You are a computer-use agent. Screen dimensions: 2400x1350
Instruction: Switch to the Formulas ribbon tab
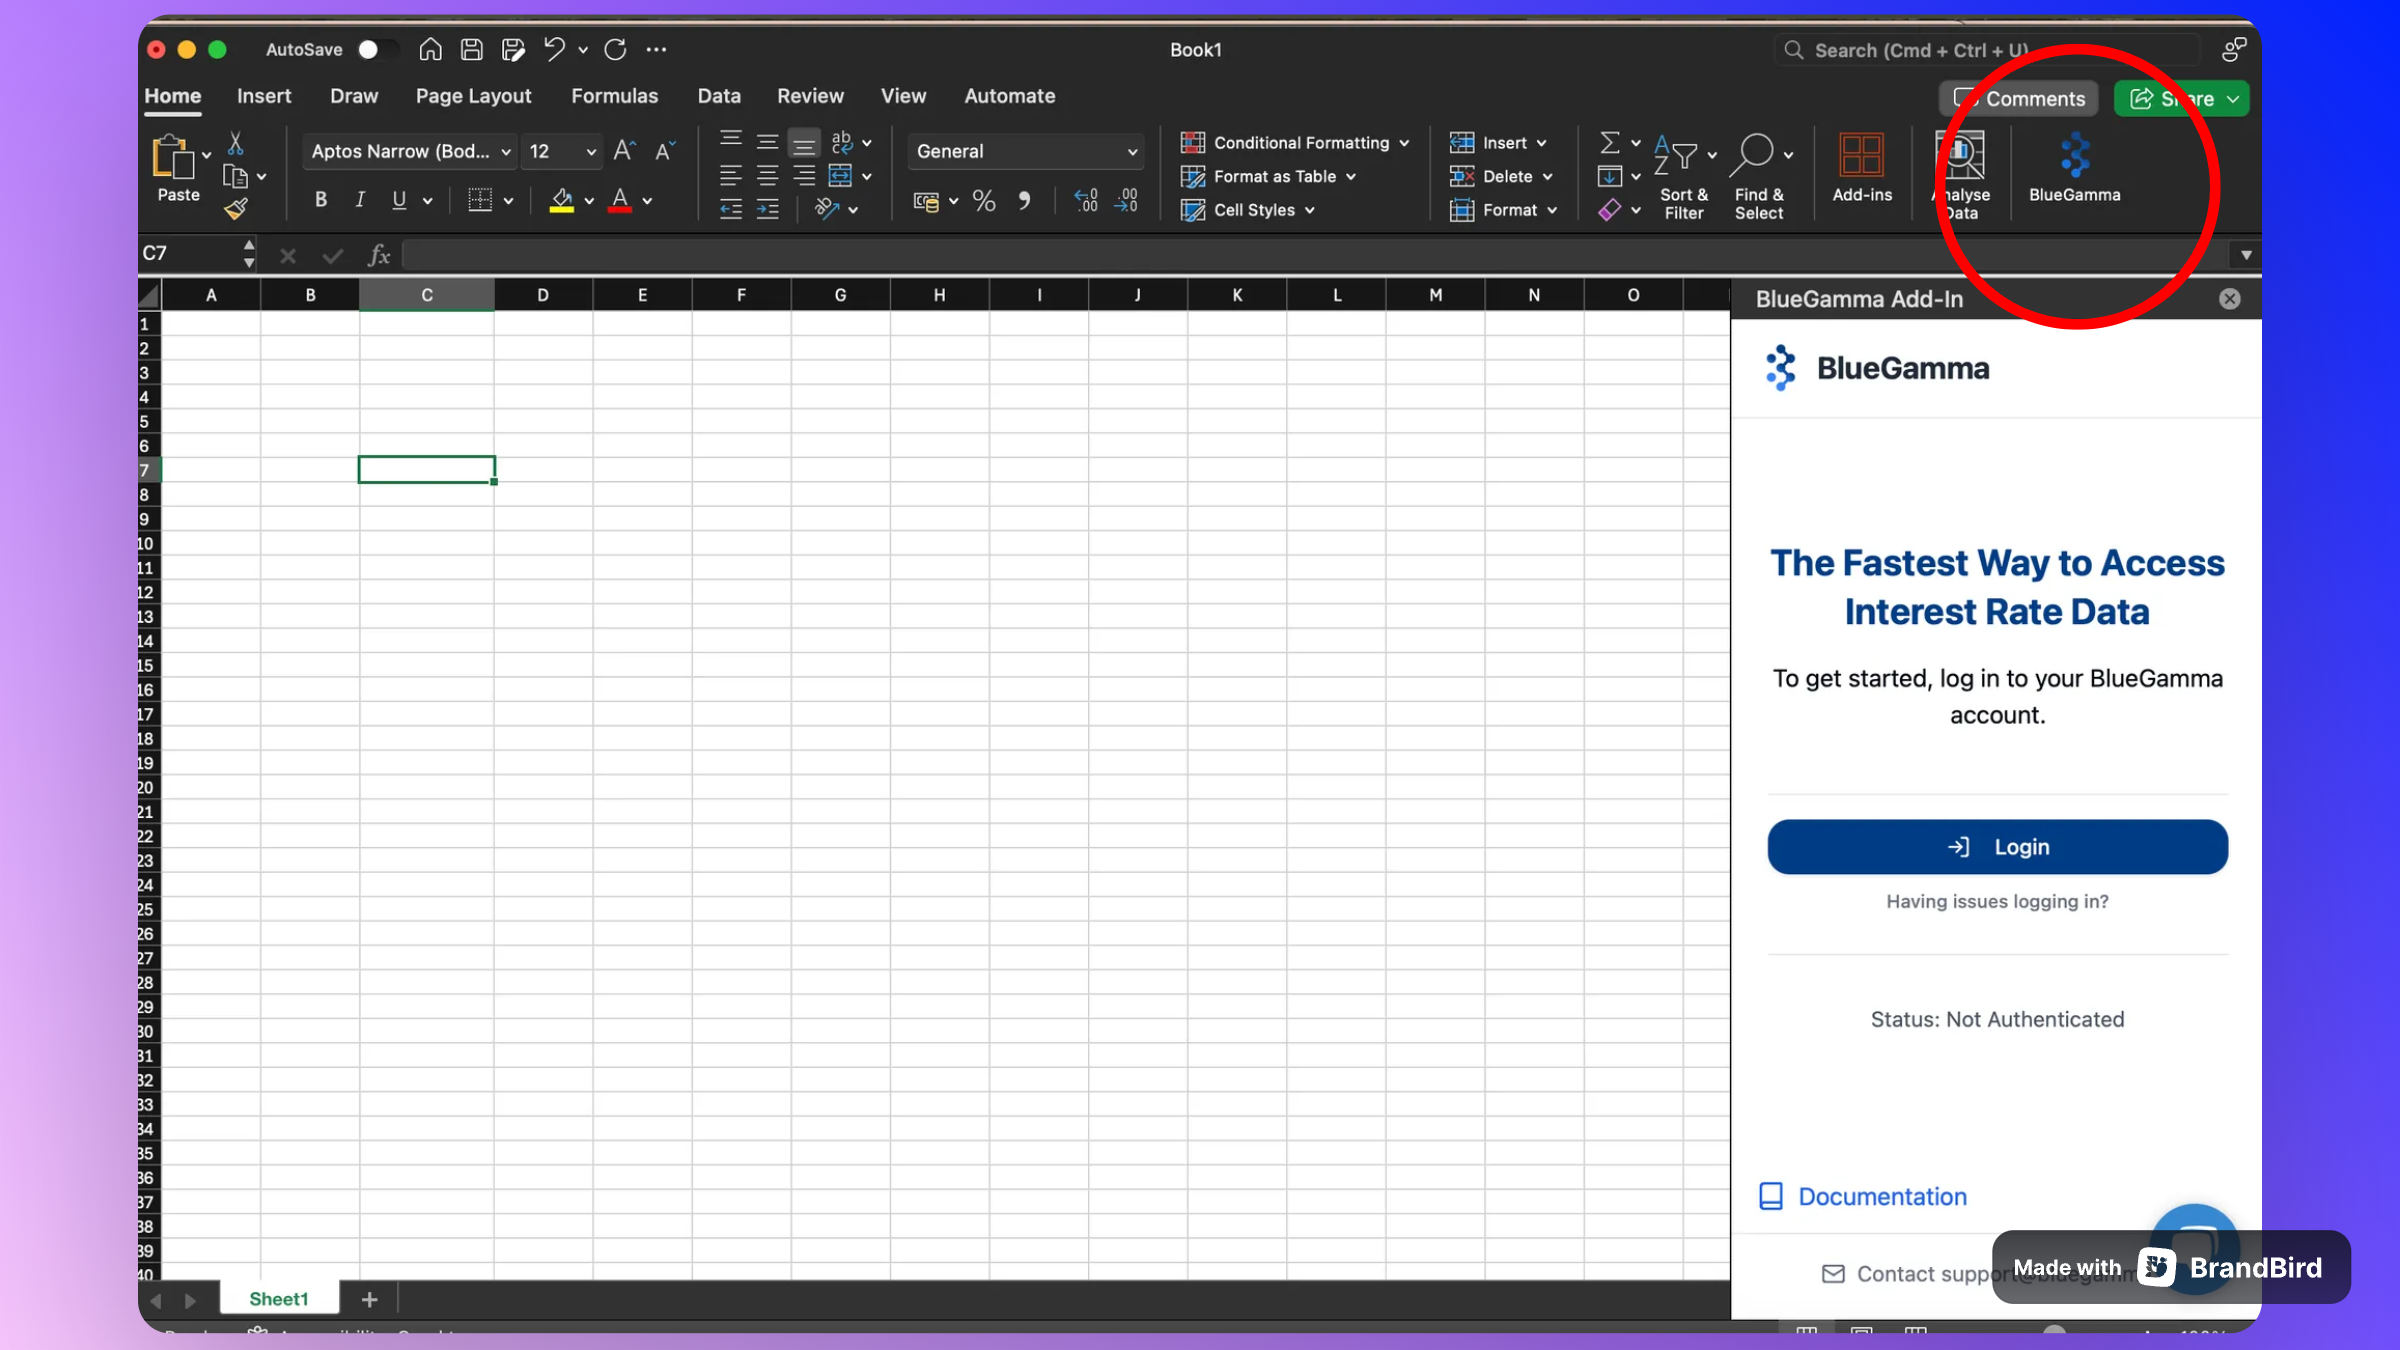[614, 95]
